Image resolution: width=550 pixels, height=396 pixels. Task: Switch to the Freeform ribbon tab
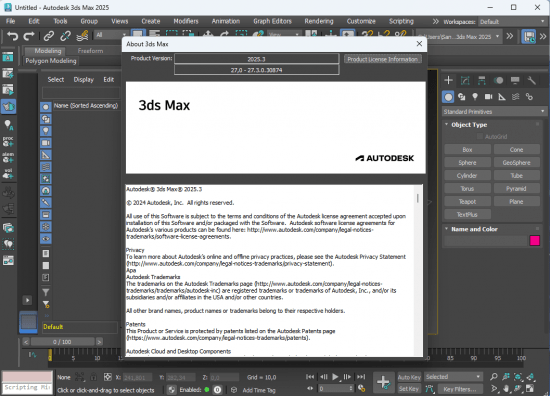click(90, 51)
